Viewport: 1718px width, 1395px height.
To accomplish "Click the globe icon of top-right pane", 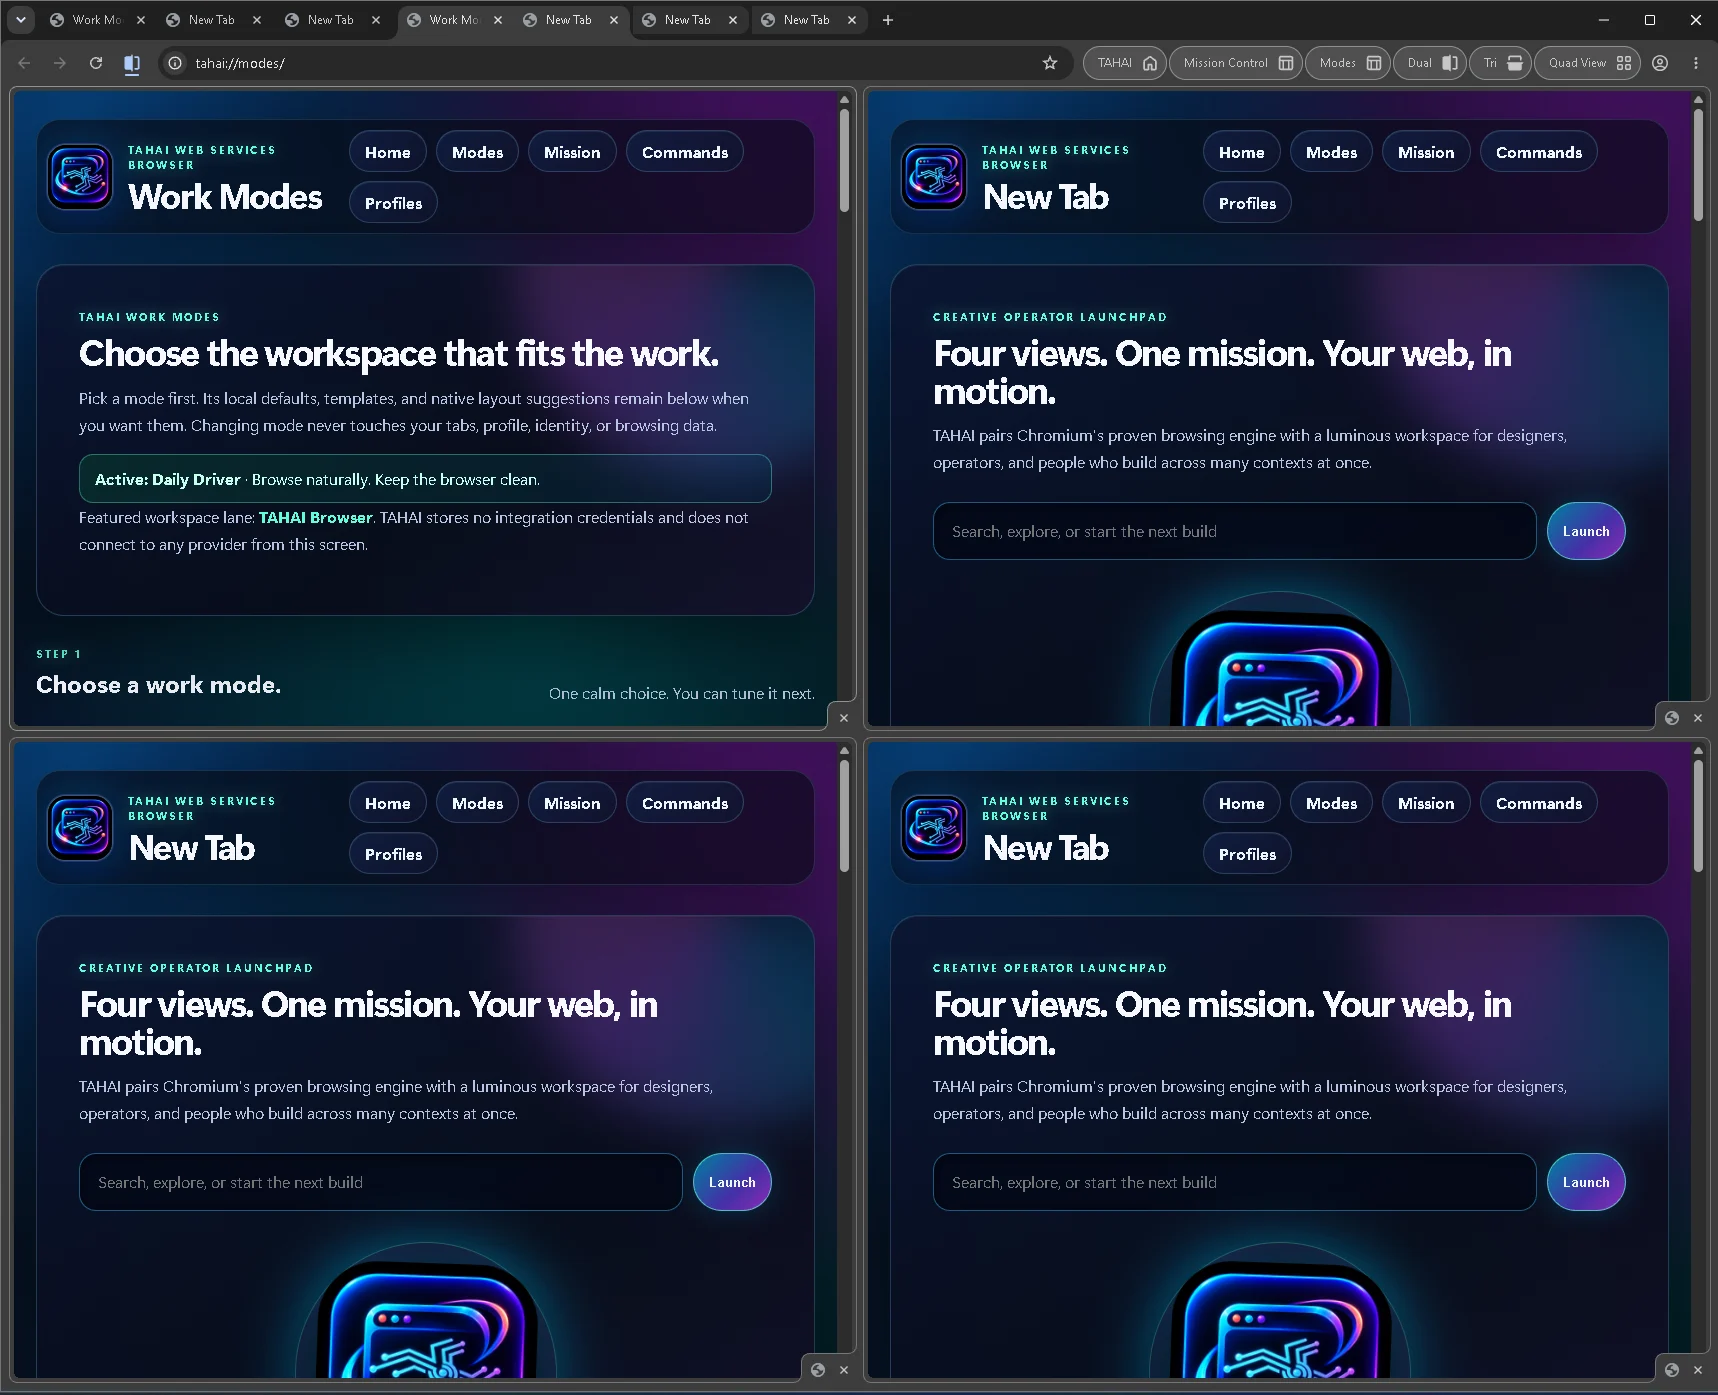I will point(1672,718).
